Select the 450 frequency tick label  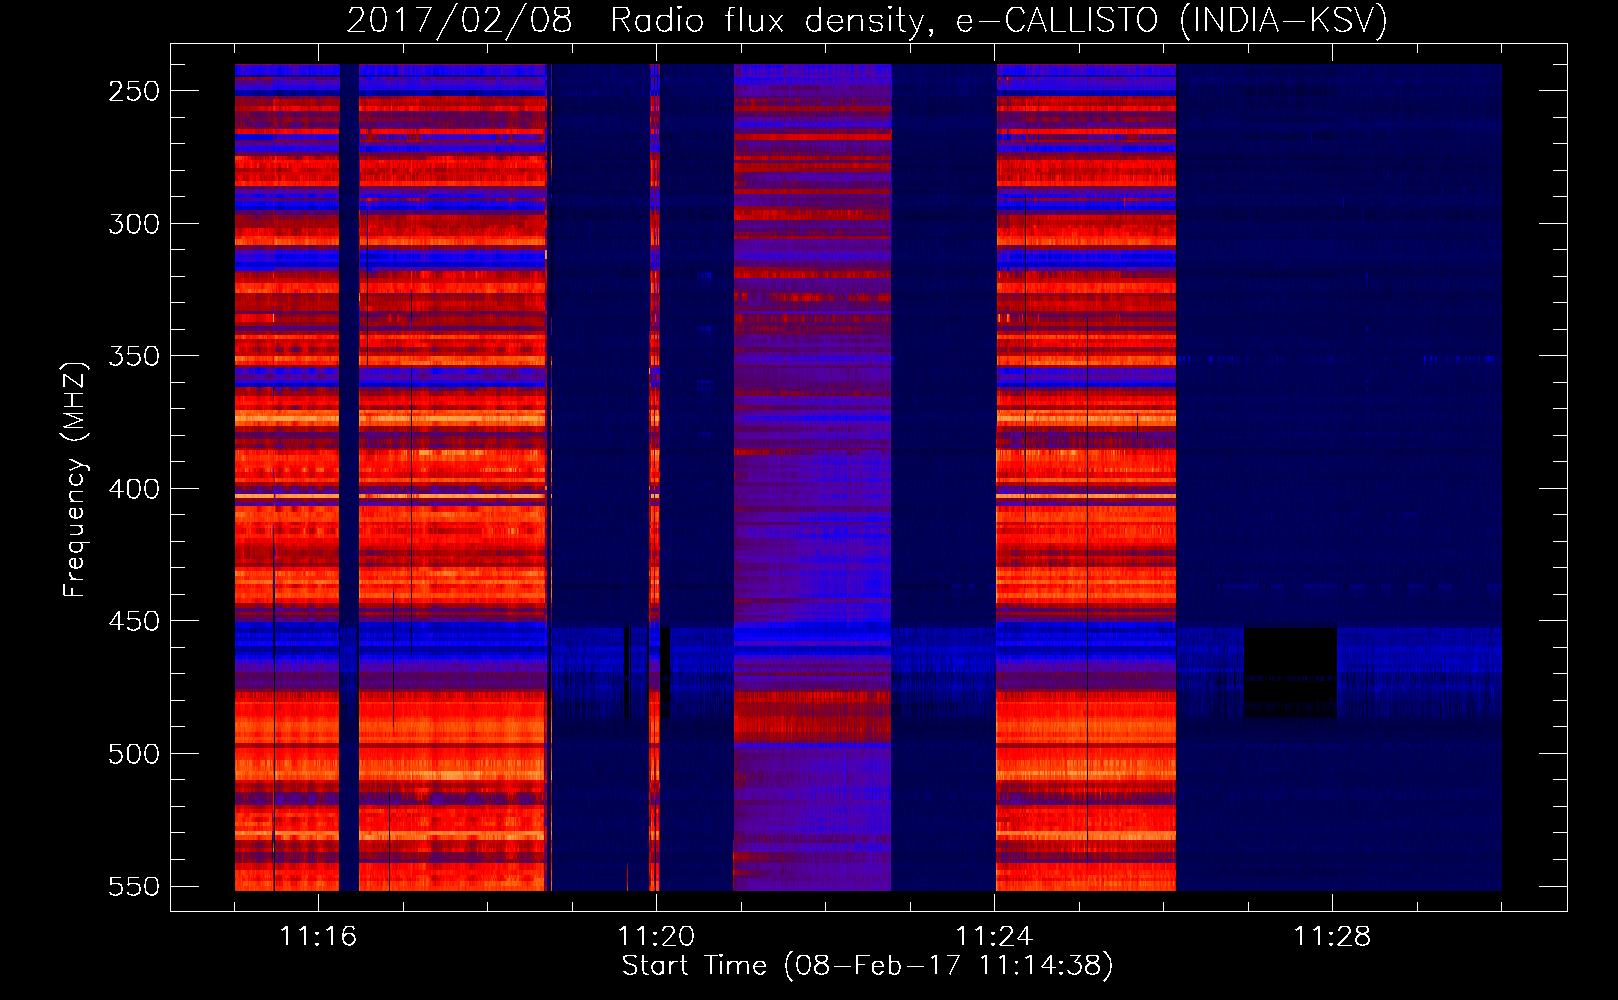coord(134,621)
